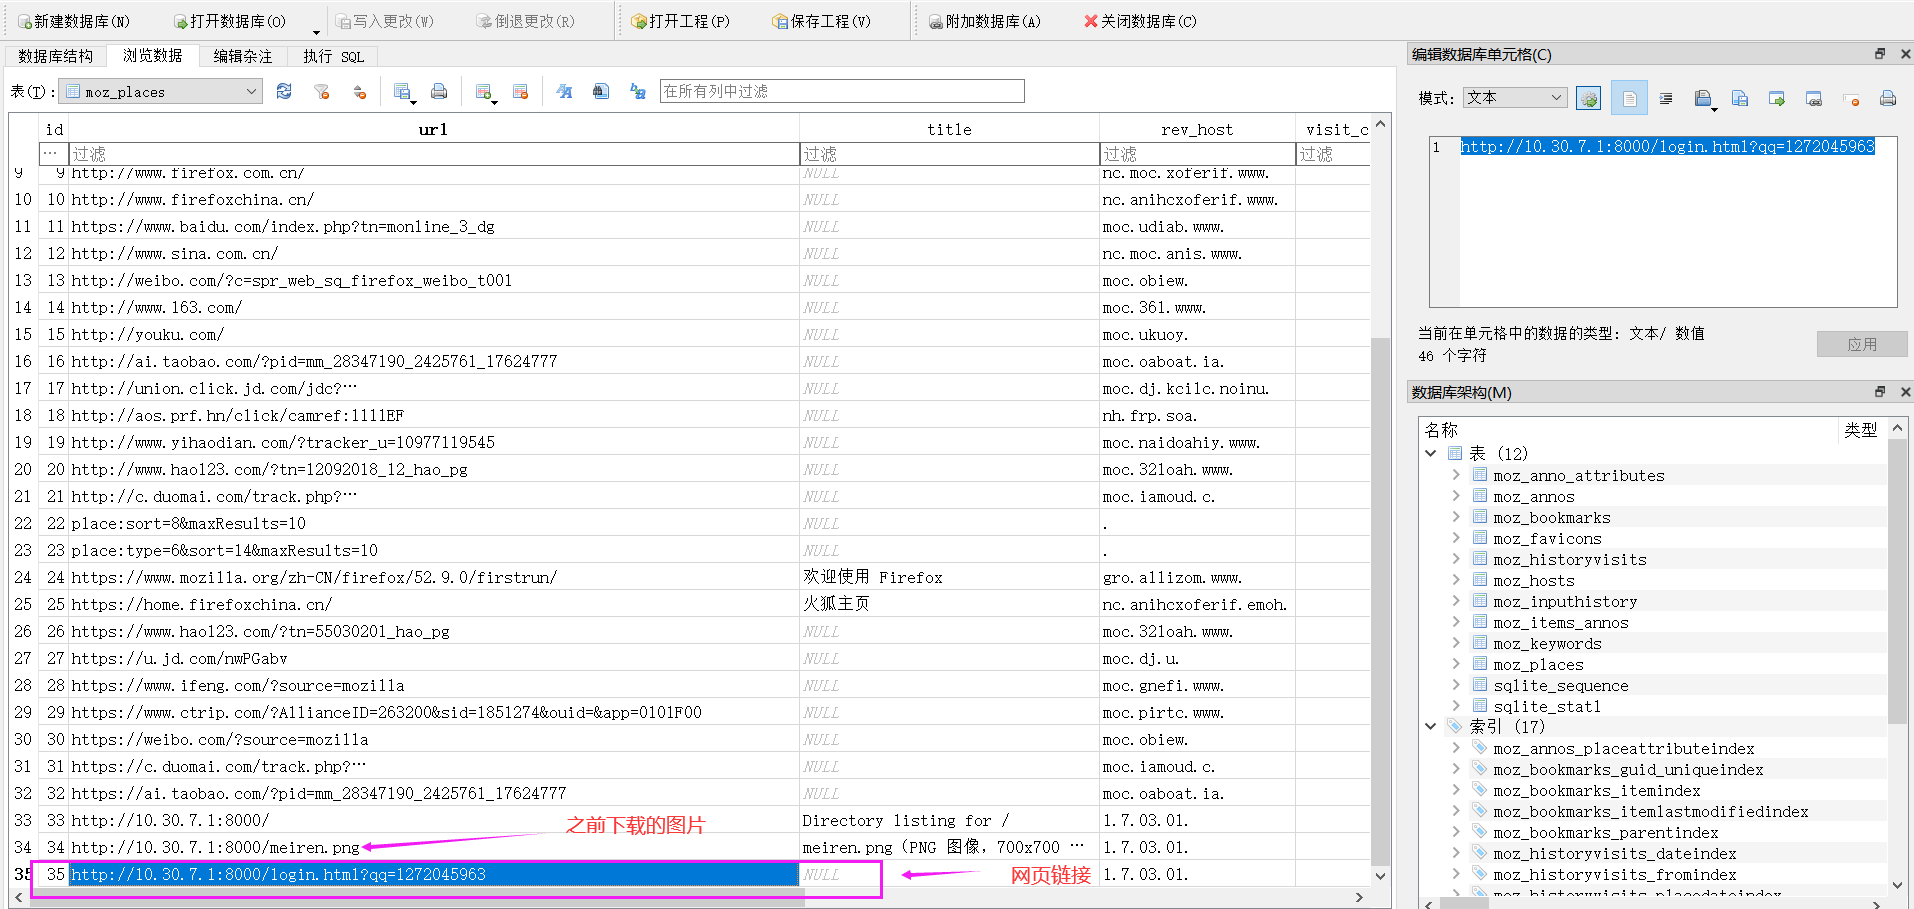Refresh the moz_places table data

point(284,92)
